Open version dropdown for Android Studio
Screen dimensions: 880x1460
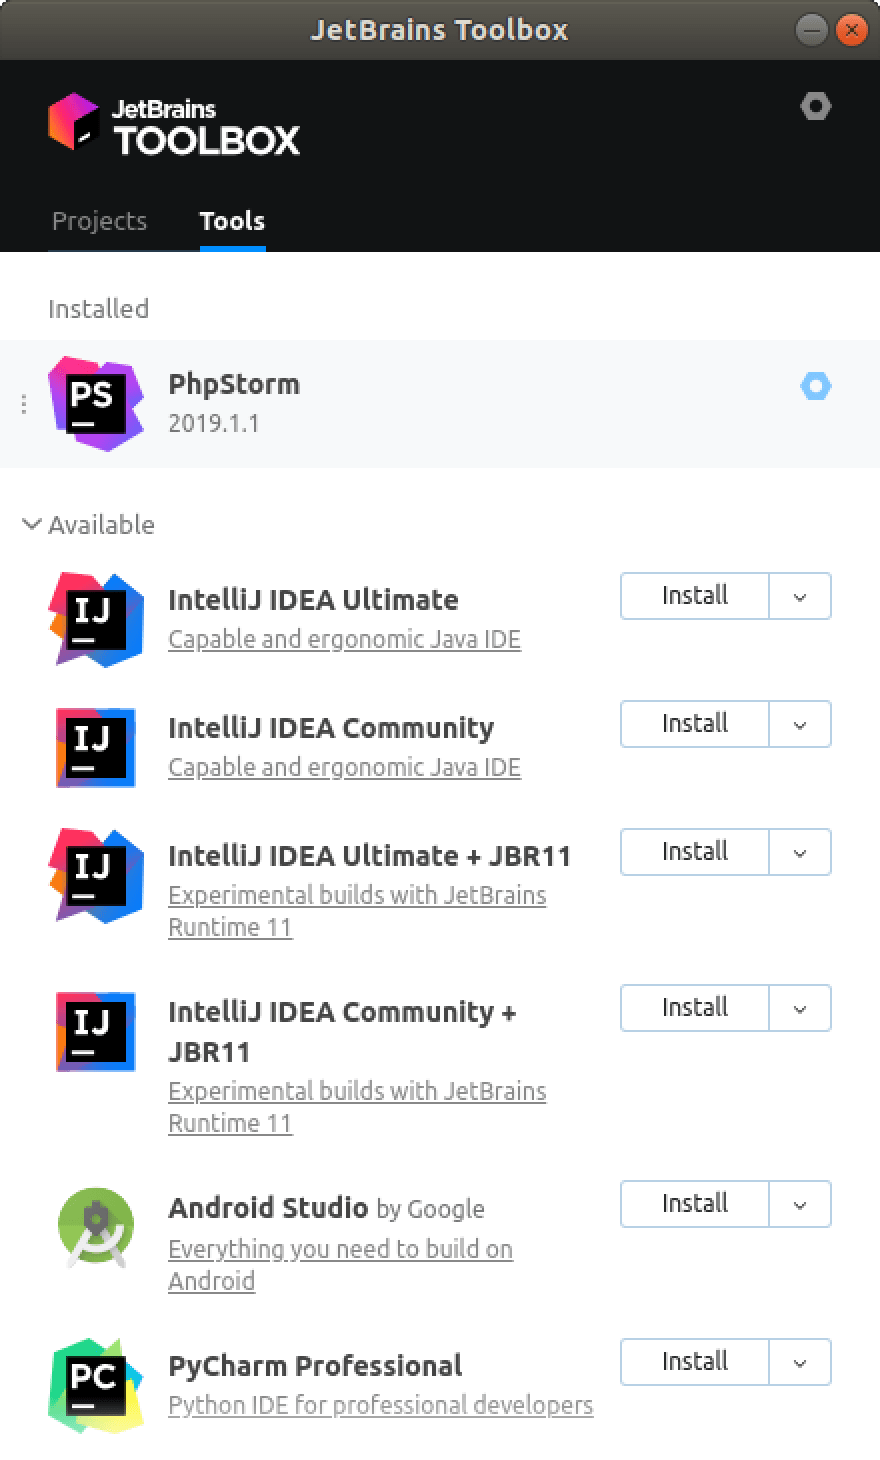pos(800,1204)
